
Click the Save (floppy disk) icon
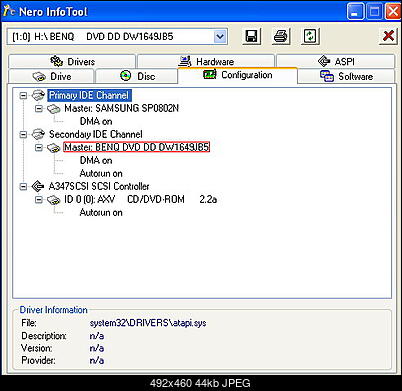pos(252,36)
